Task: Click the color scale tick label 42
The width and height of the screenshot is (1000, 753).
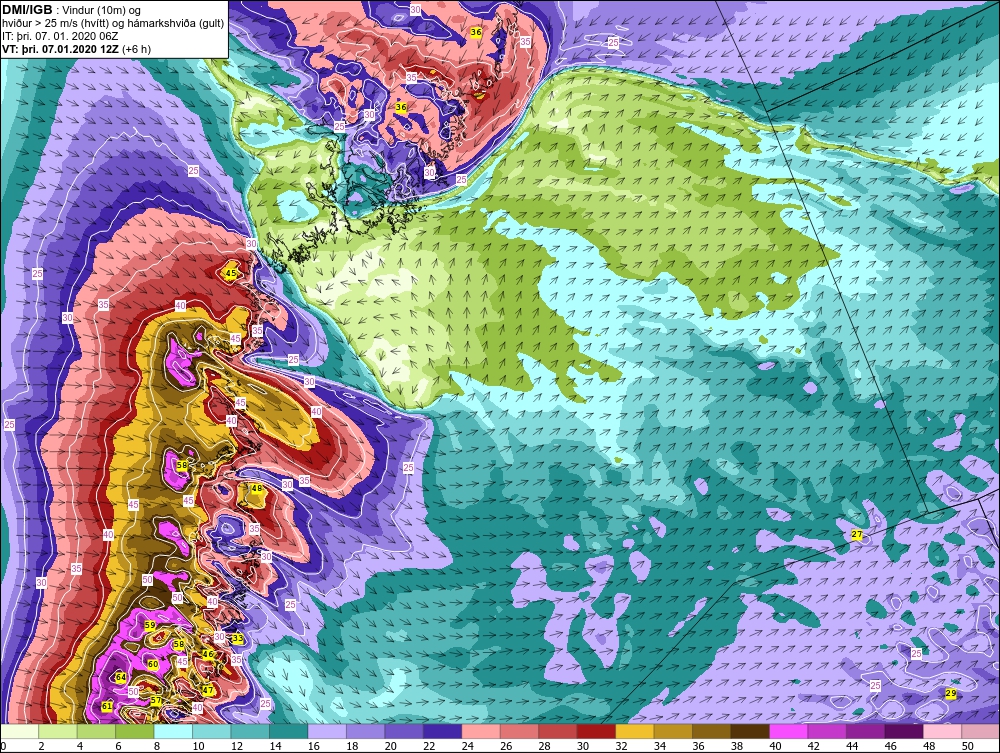Action: point(813,747)
